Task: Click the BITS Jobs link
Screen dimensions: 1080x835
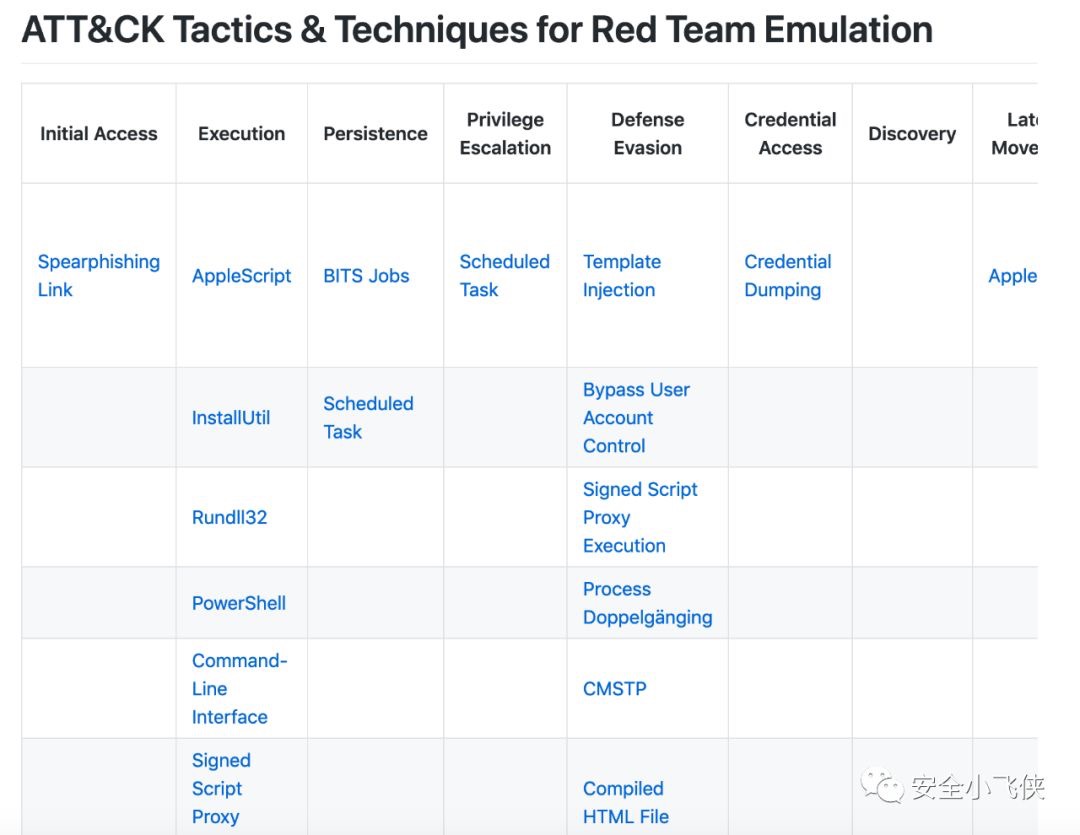Action: pos(366,276)
